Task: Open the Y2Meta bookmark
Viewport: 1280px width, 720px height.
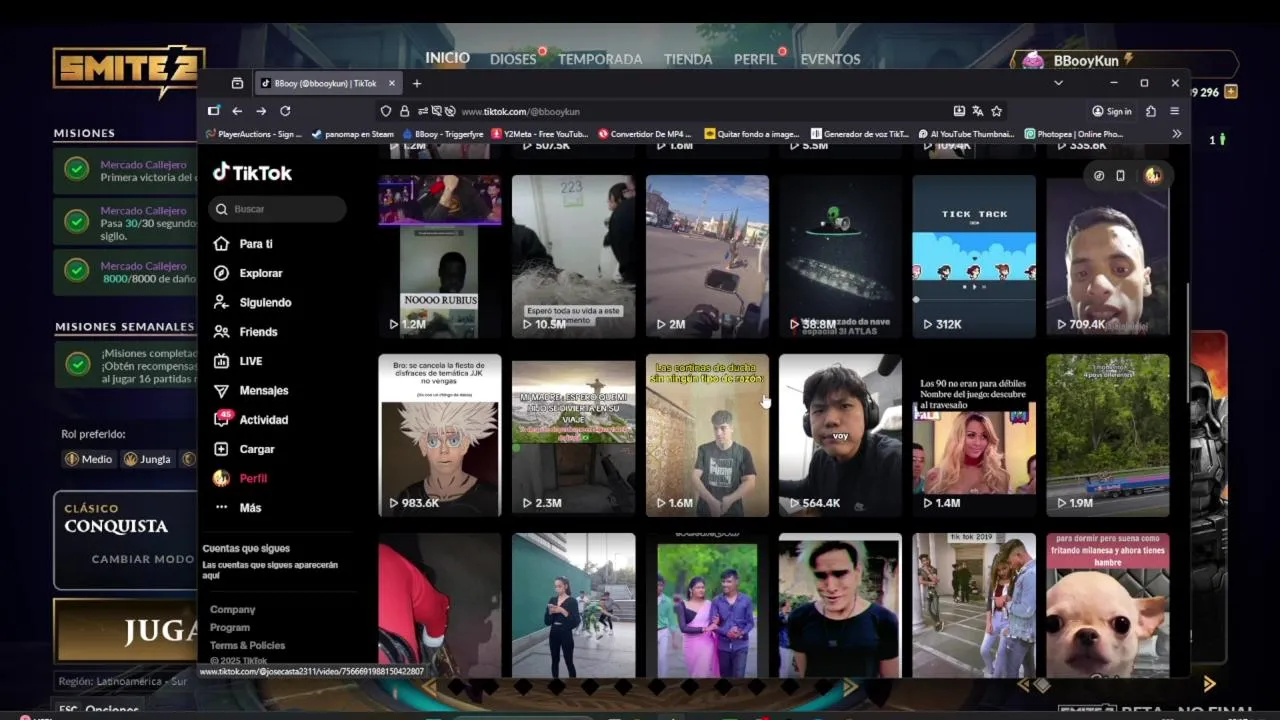Action: click(539, 133)
